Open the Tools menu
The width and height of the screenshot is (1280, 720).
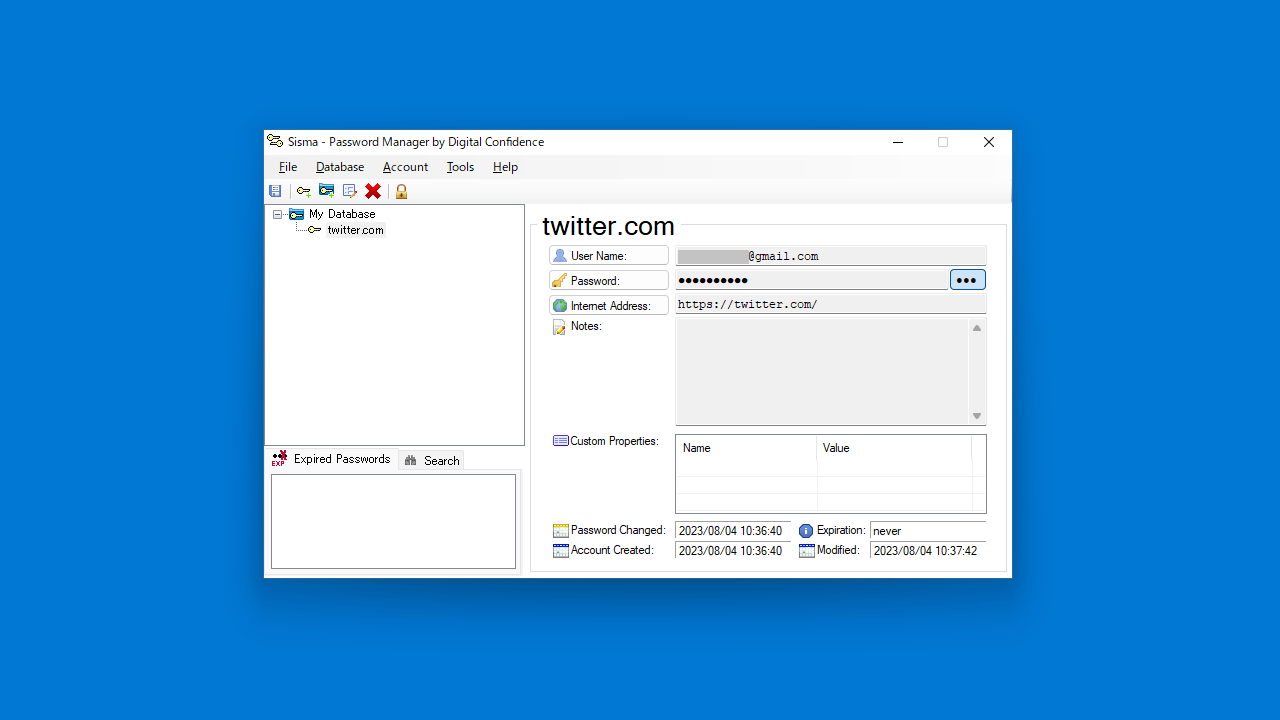point(460,167)
